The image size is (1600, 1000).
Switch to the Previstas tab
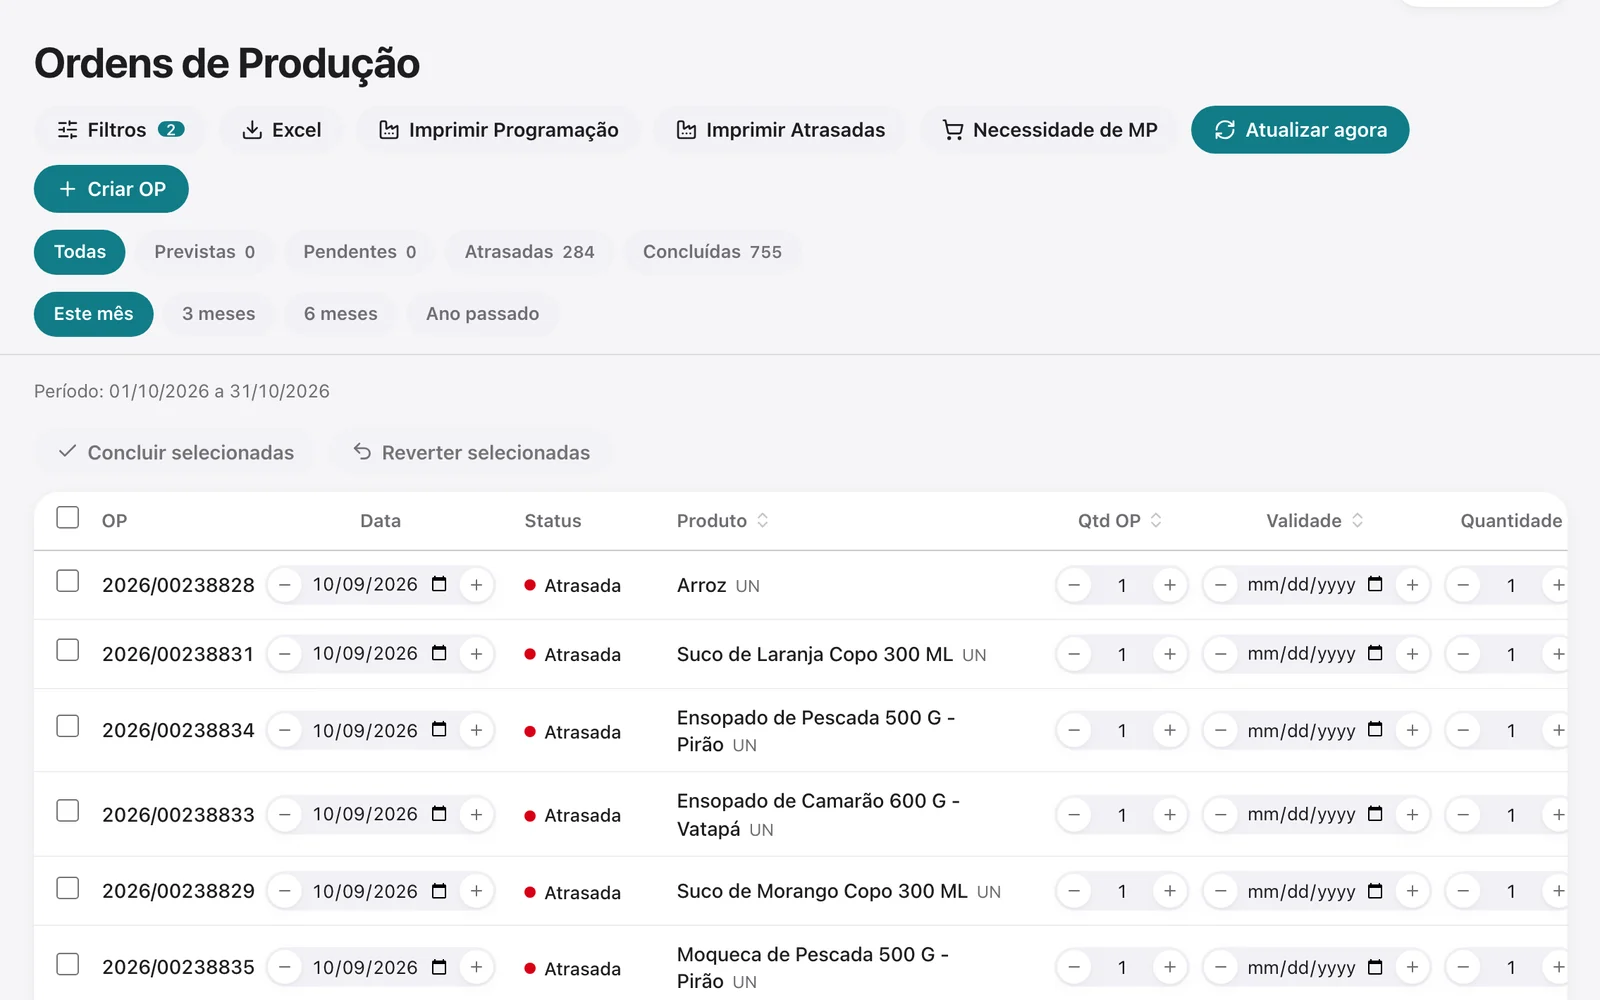click(x=204, y=252)
